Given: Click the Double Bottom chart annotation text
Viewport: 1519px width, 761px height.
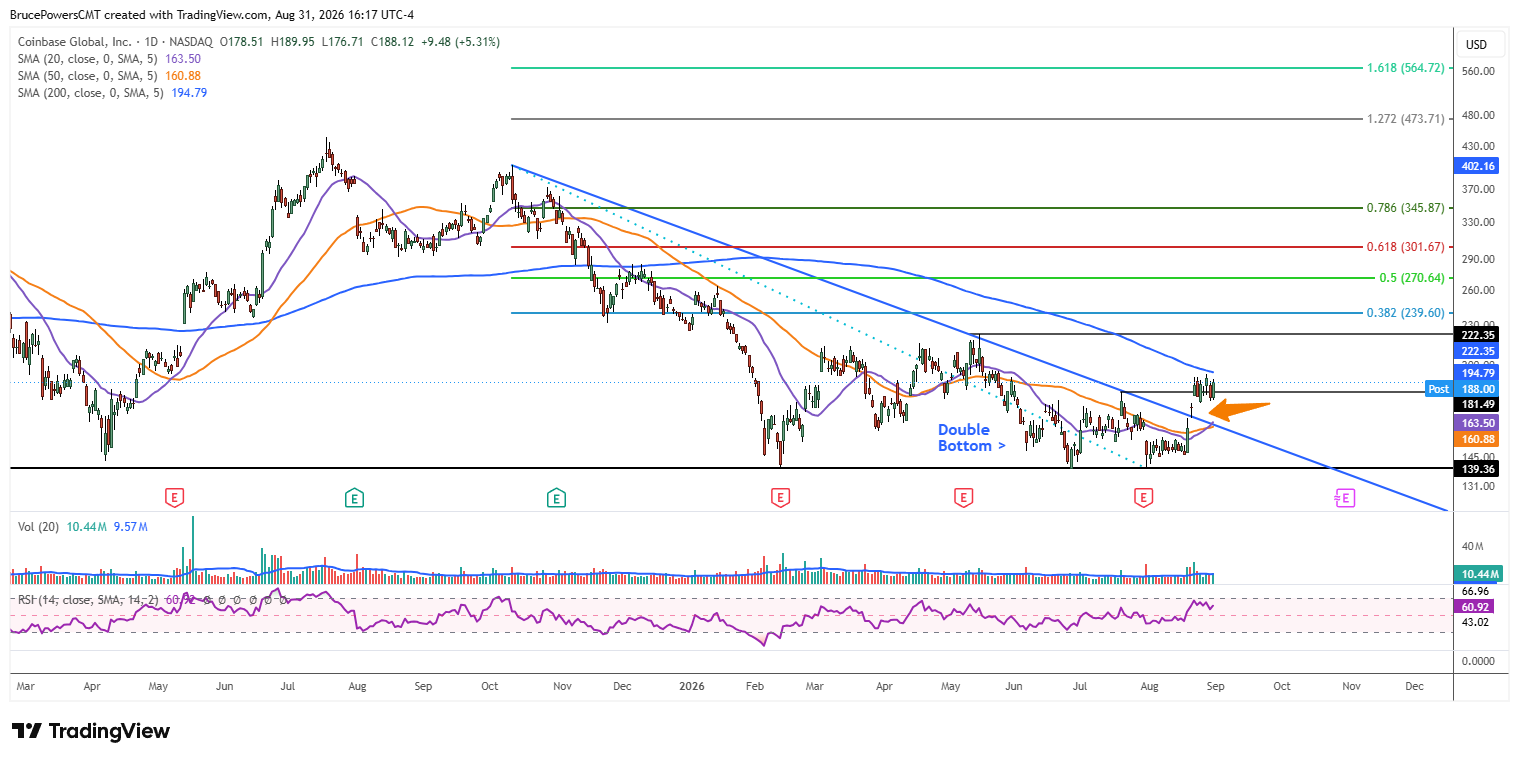Looking at the screenshot, I should coord(971,437).
